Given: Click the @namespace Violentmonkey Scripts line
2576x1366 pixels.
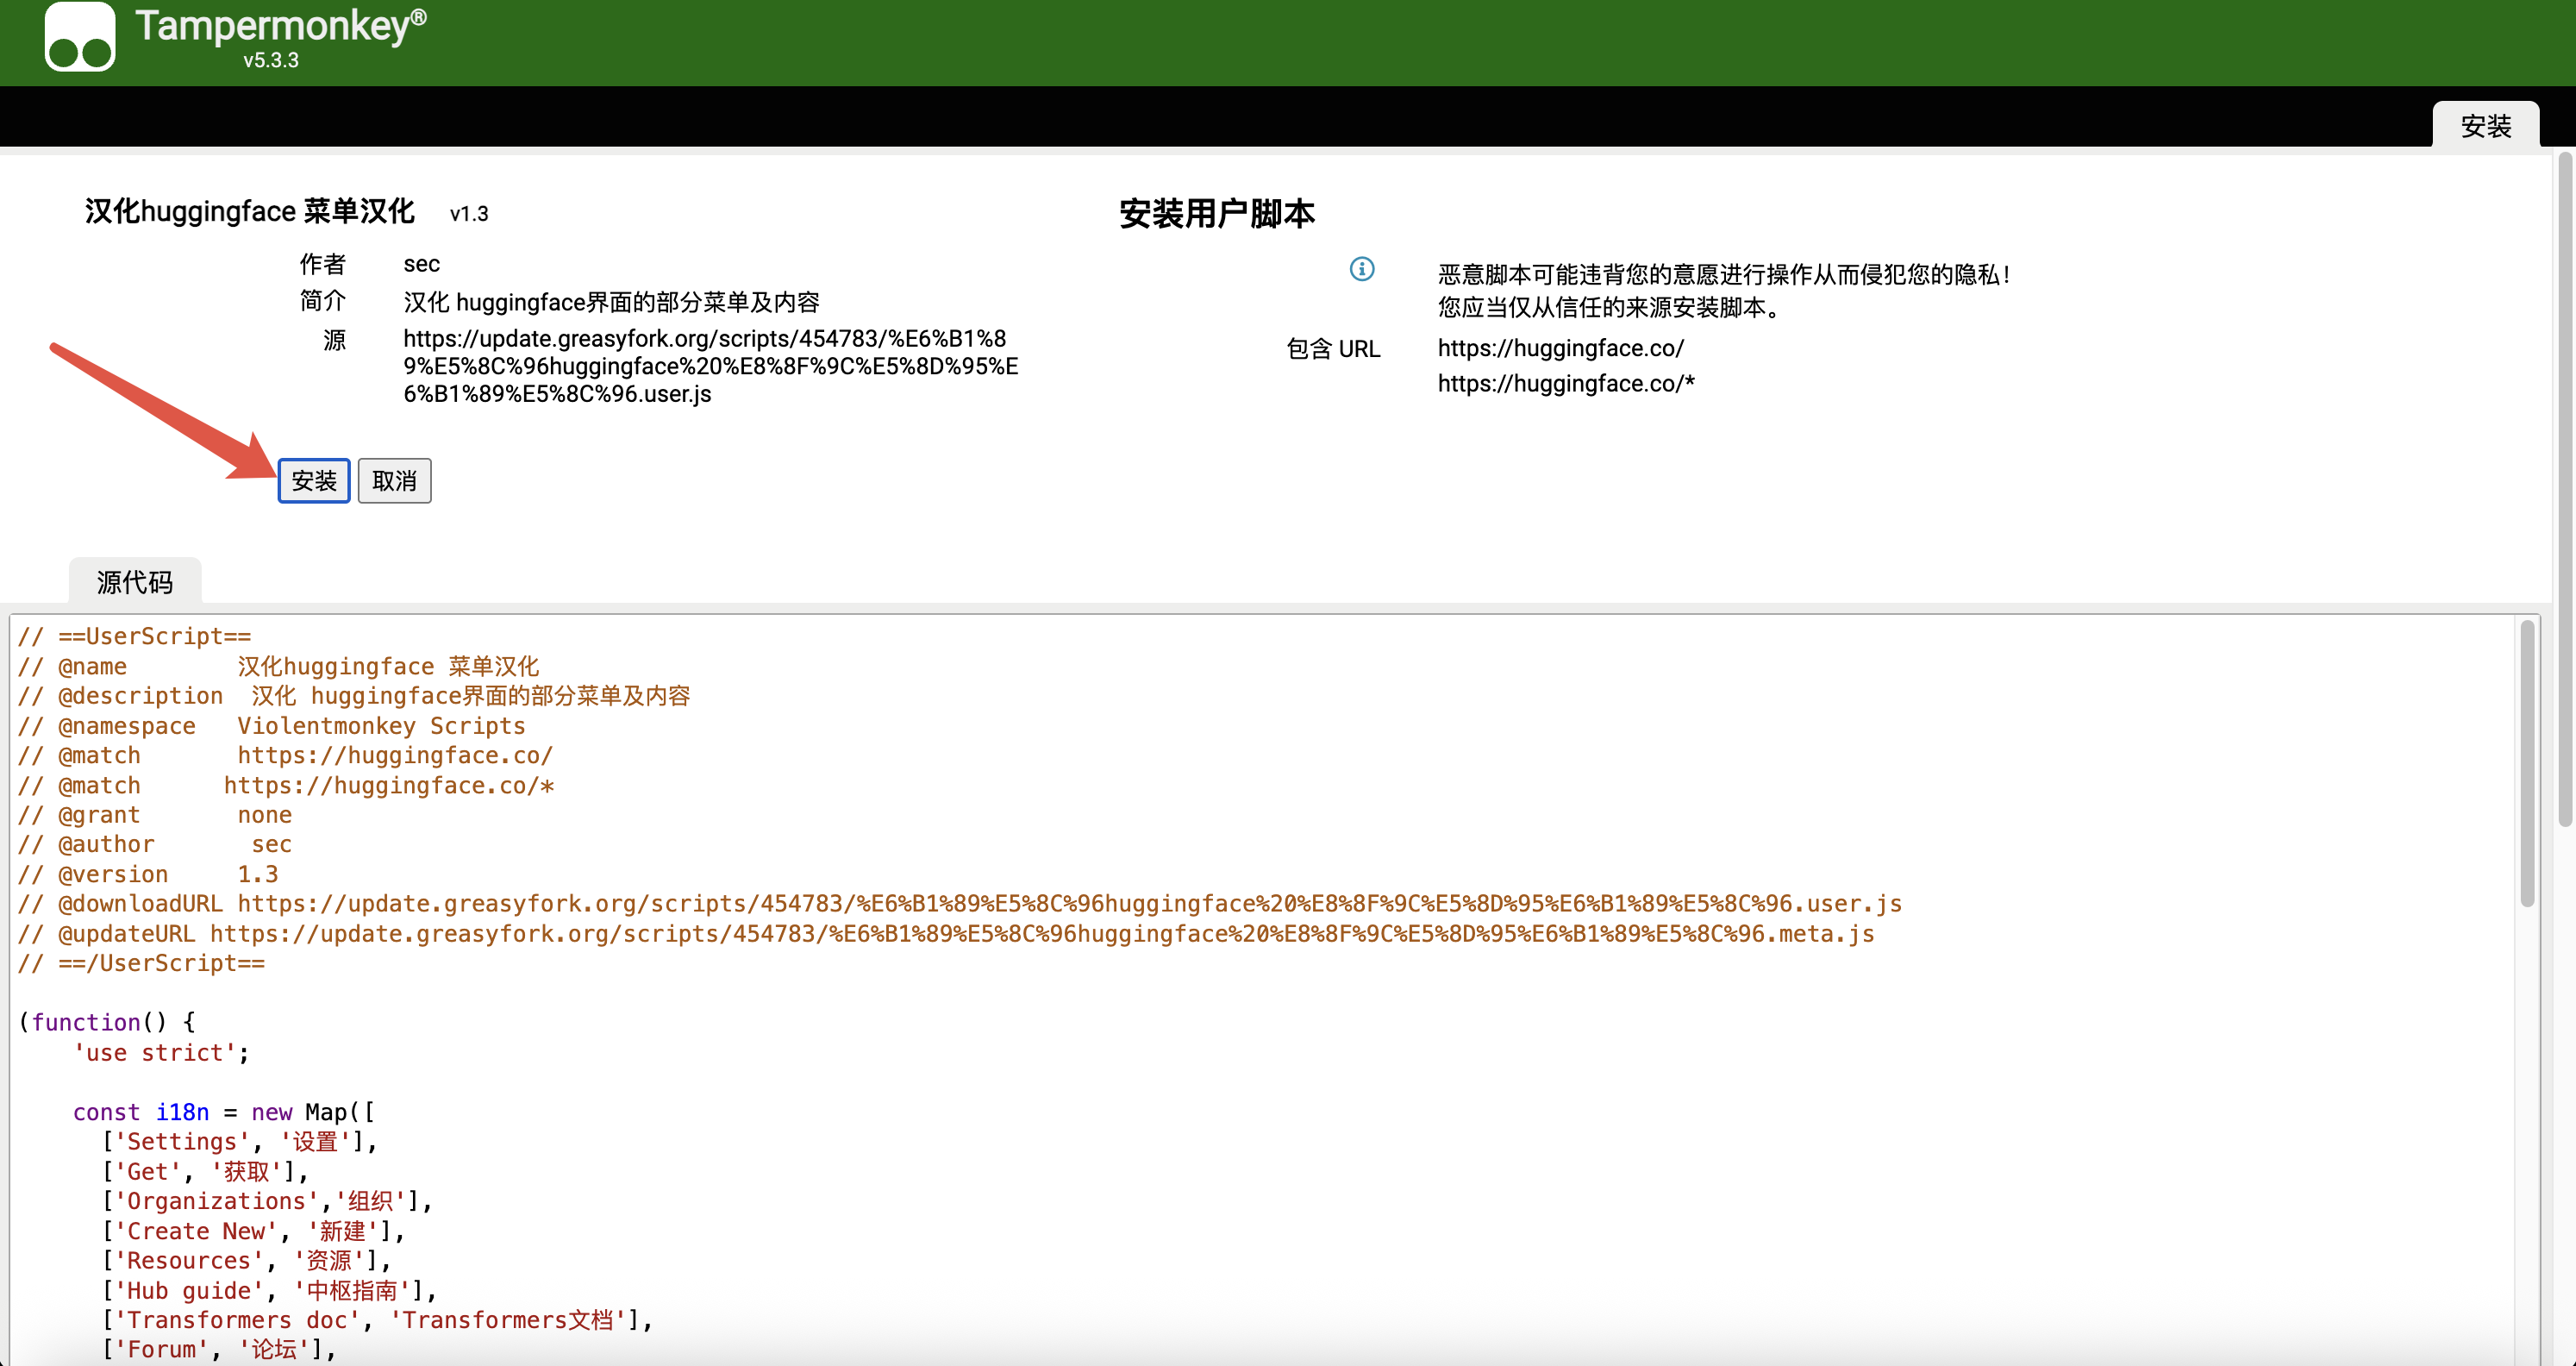Looking at the screenshot, I should [x=272, y=726].
